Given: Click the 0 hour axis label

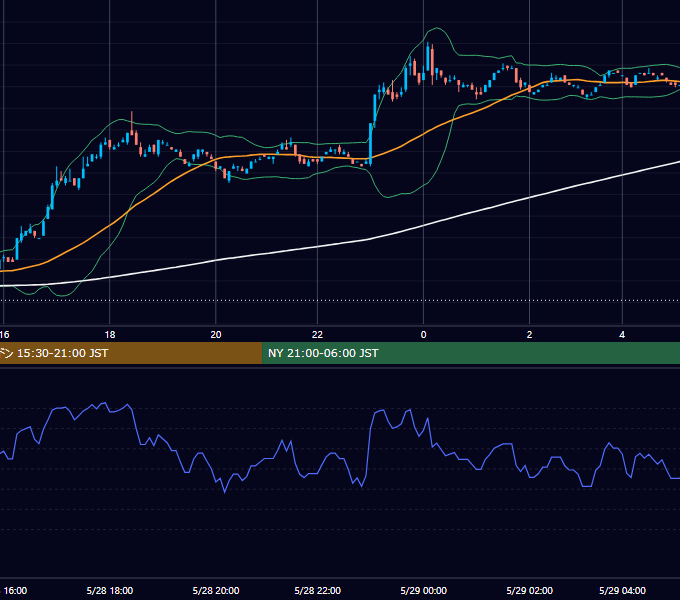Looking at the screenshot, I should pyautogui.click(x=423, y=335).
